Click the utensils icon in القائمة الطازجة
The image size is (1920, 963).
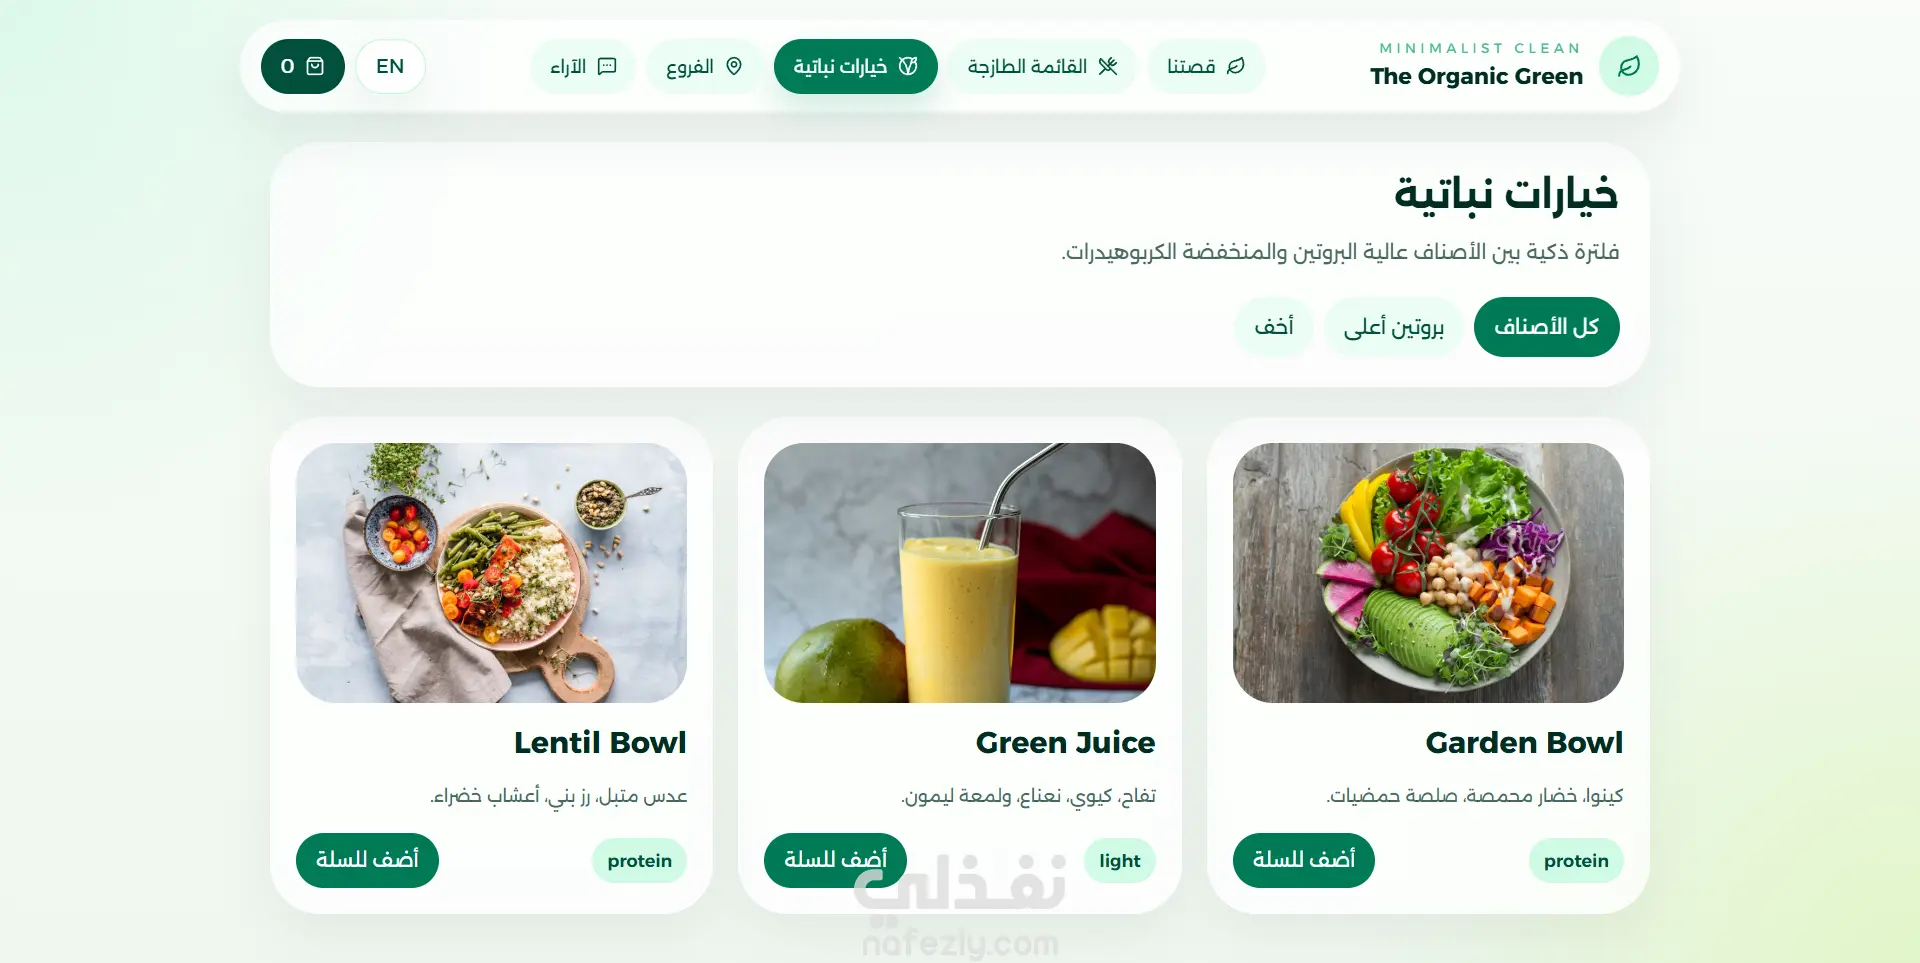click(1107, 66)
